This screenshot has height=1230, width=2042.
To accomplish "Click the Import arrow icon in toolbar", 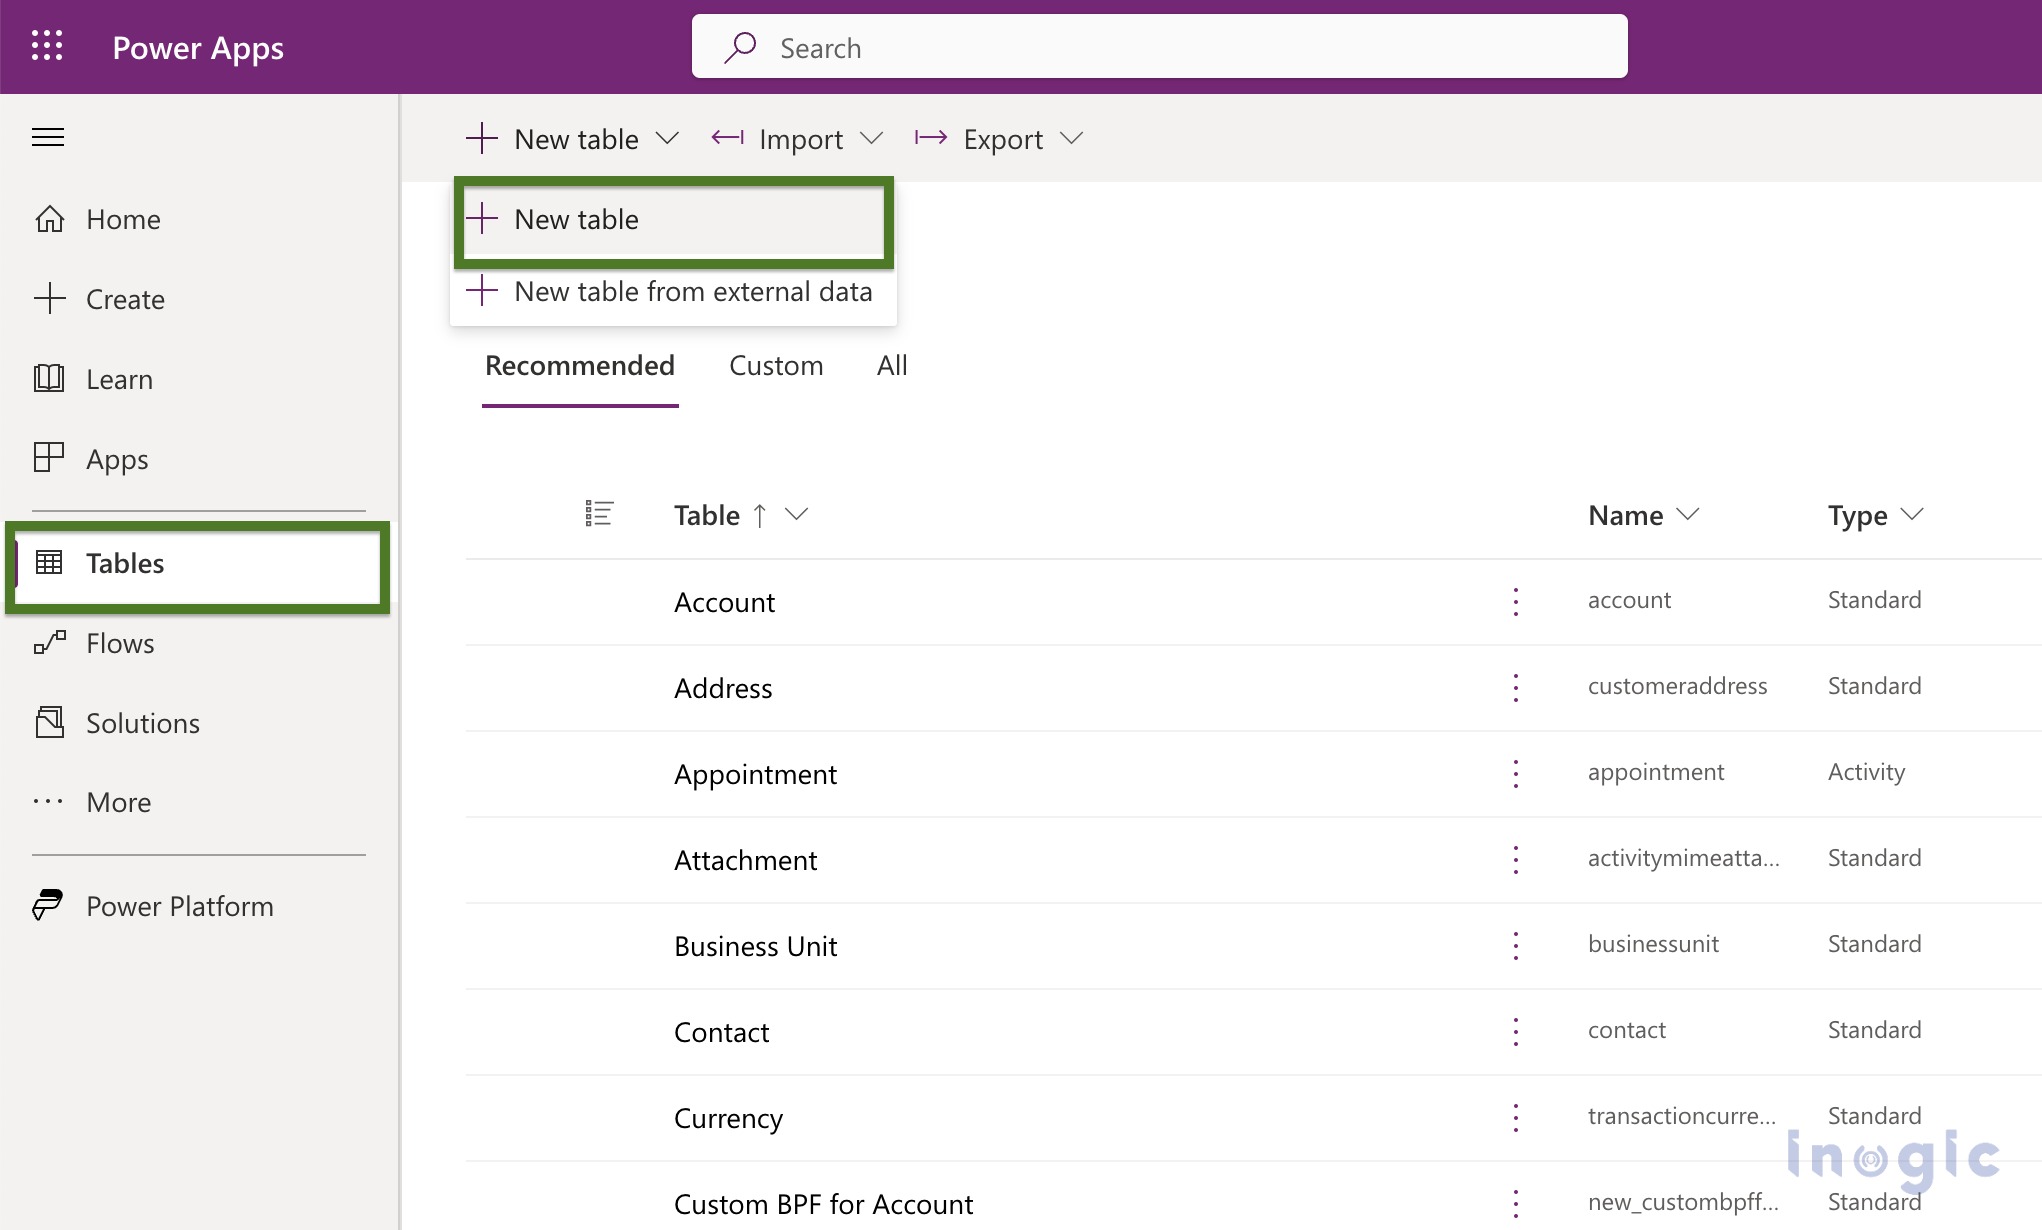I will pyautogui.click(x=727, y=138).
